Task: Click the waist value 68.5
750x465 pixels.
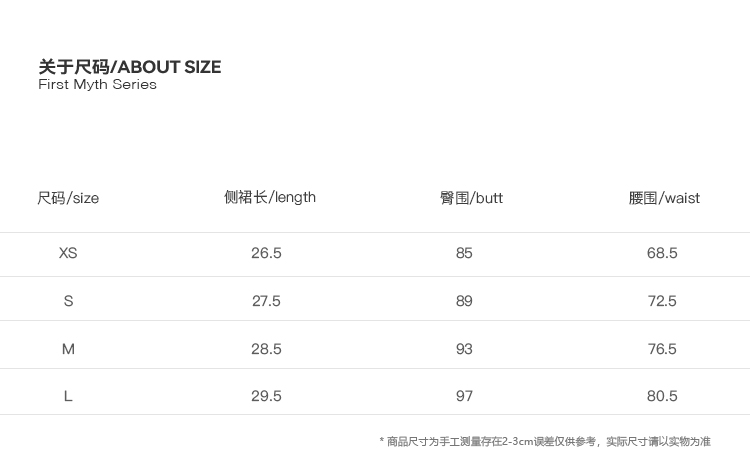Action: [662, 253]
